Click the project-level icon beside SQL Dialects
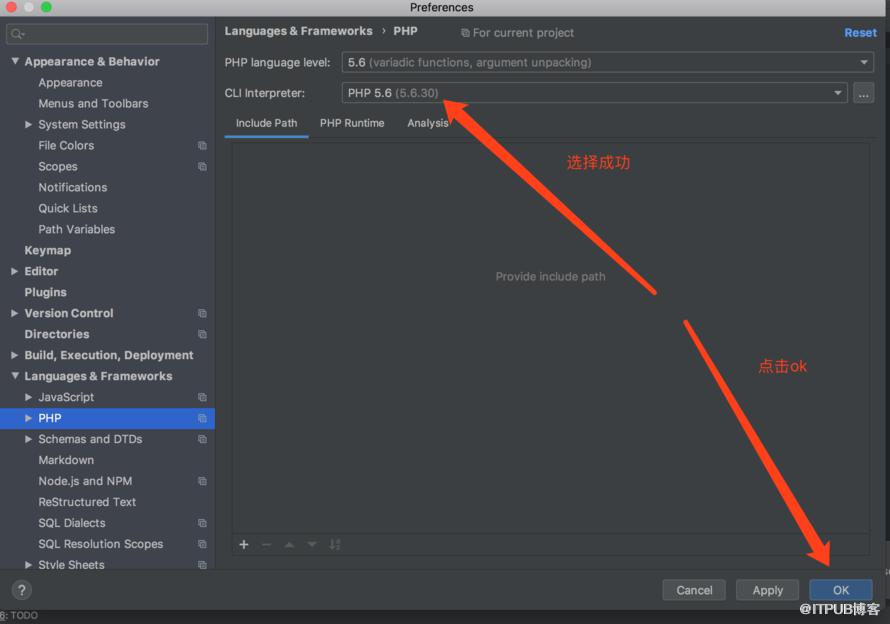This screenshot has width=890, height=624. tap(202, 523)
